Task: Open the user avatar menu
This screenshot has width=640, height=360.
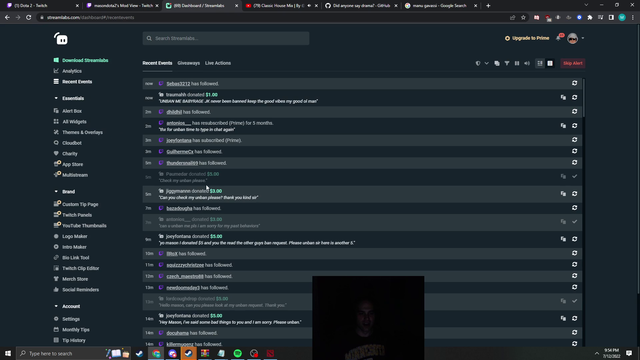Action: coord(573,38)
